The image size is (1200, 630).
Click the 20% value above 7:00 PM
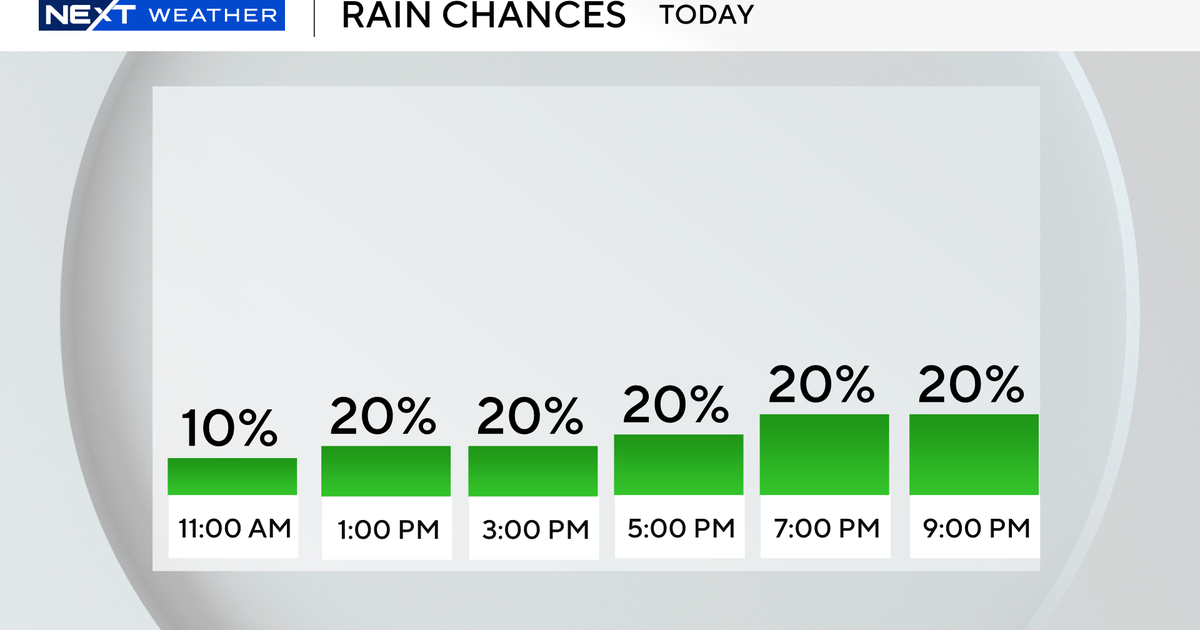pyautogui.click(x=822, y=385)
